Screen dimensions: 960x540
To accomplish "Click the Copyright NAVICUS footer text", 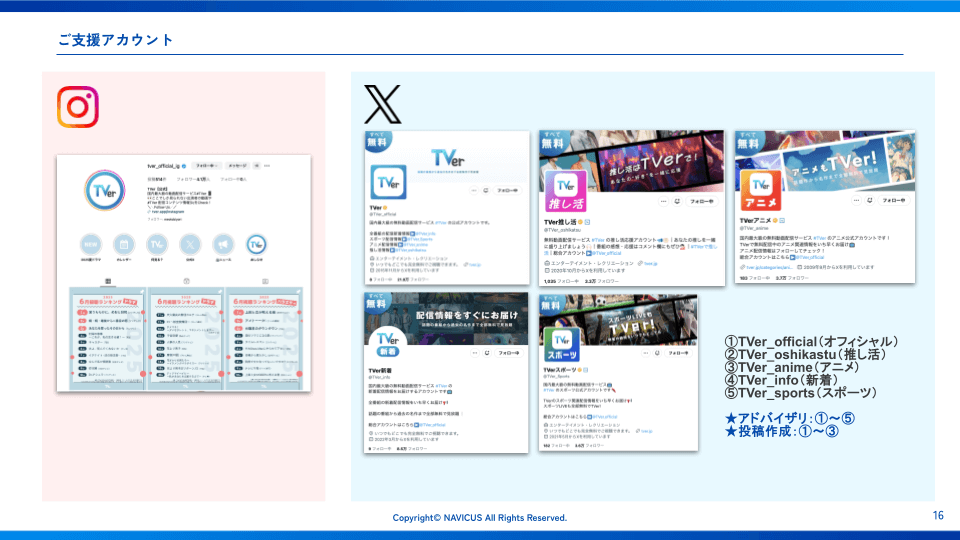I will (x=479, y=518).
